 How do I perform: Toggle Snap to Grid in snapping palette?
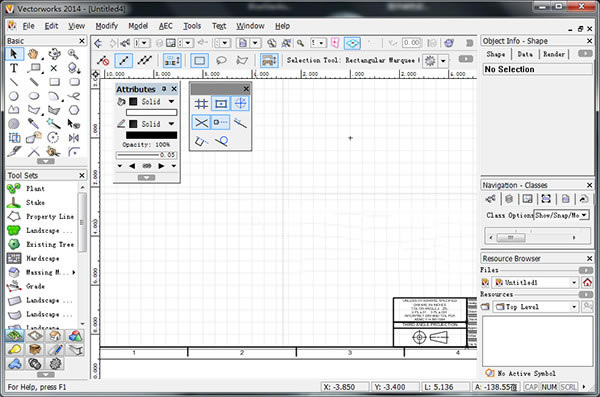[x=201, y=103]
